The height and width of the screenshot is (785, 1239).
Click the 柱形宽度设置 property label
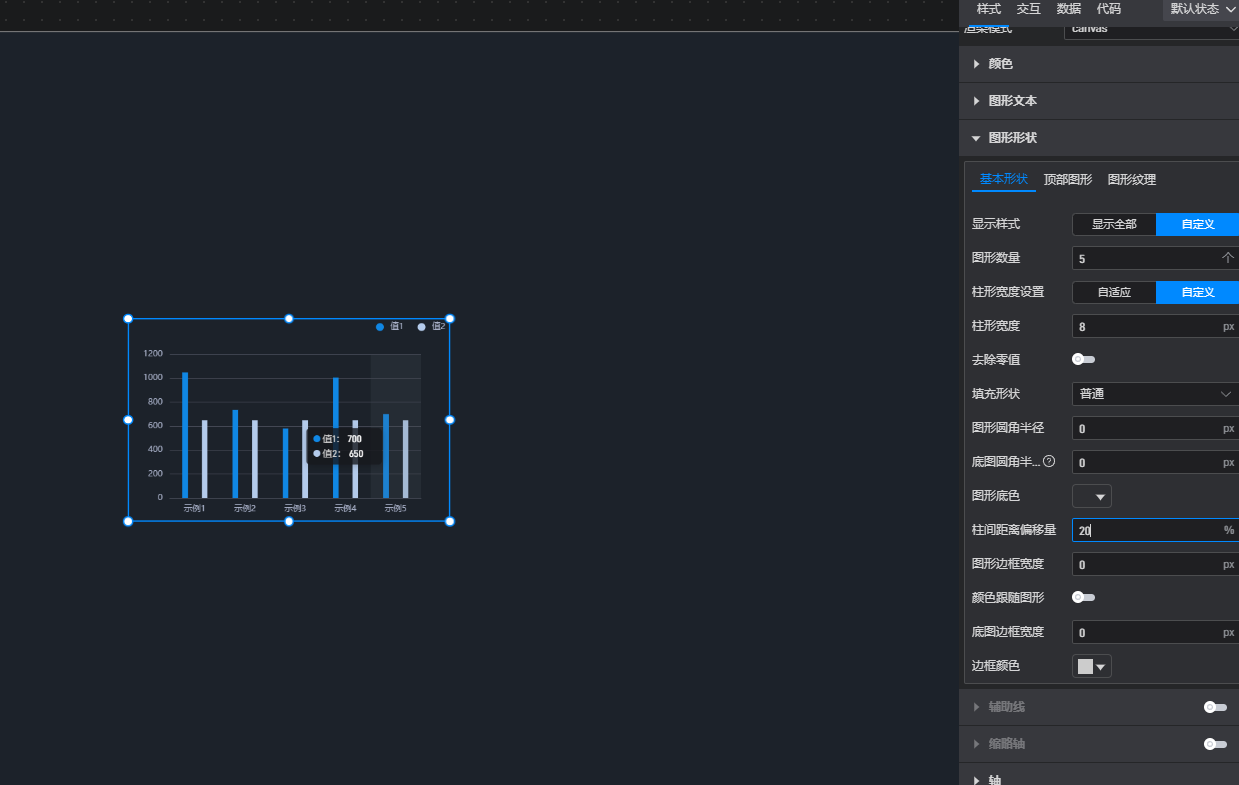1008,292
